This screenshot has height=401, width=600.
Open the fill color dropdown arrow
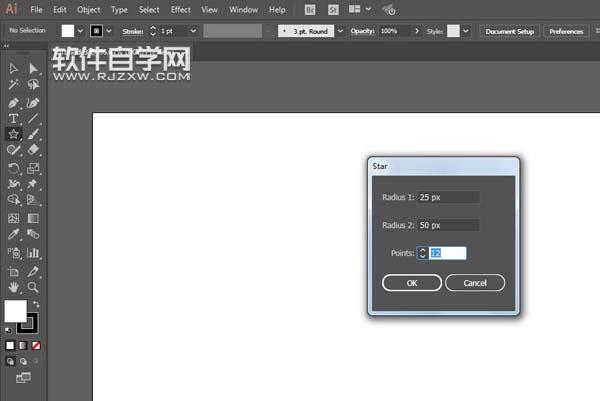coord(80,31)
